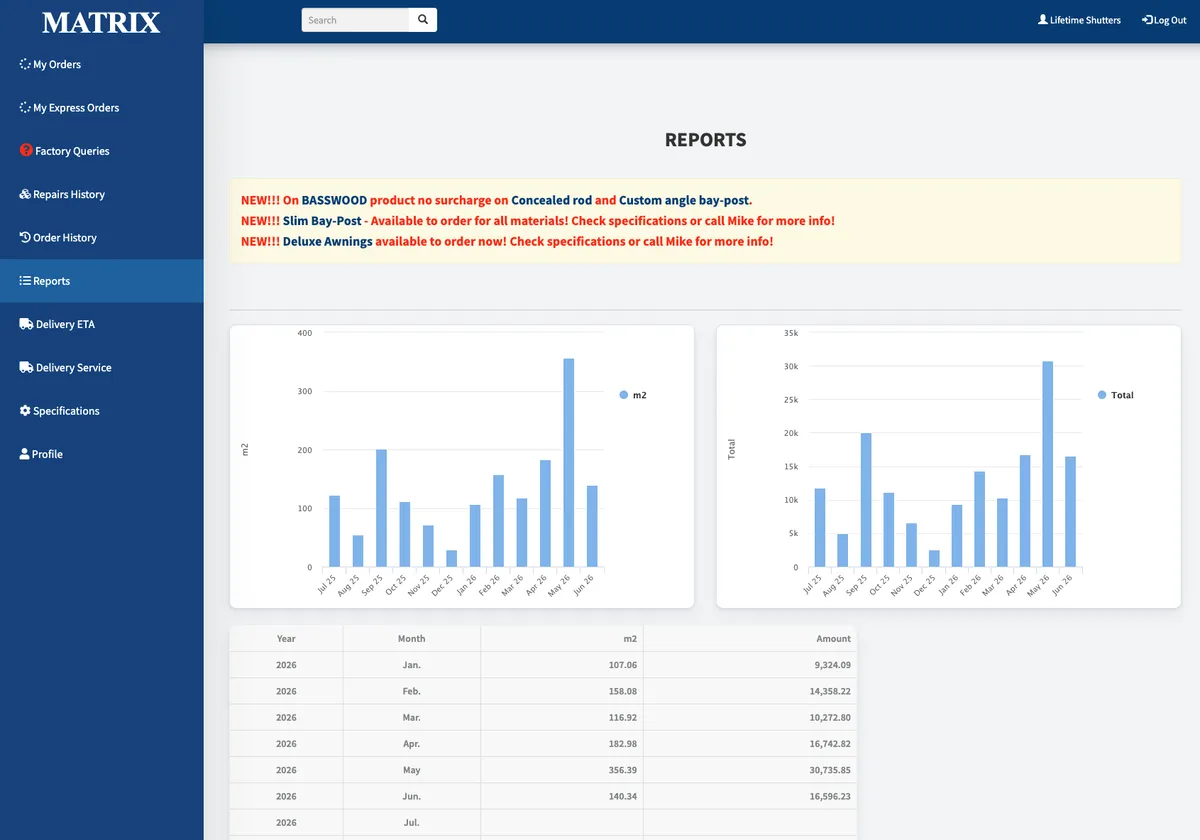The height and width of the screenshot is (840, 1200).
Task: Click the truck icon next to Delivery Service
Action: [26, 368]
